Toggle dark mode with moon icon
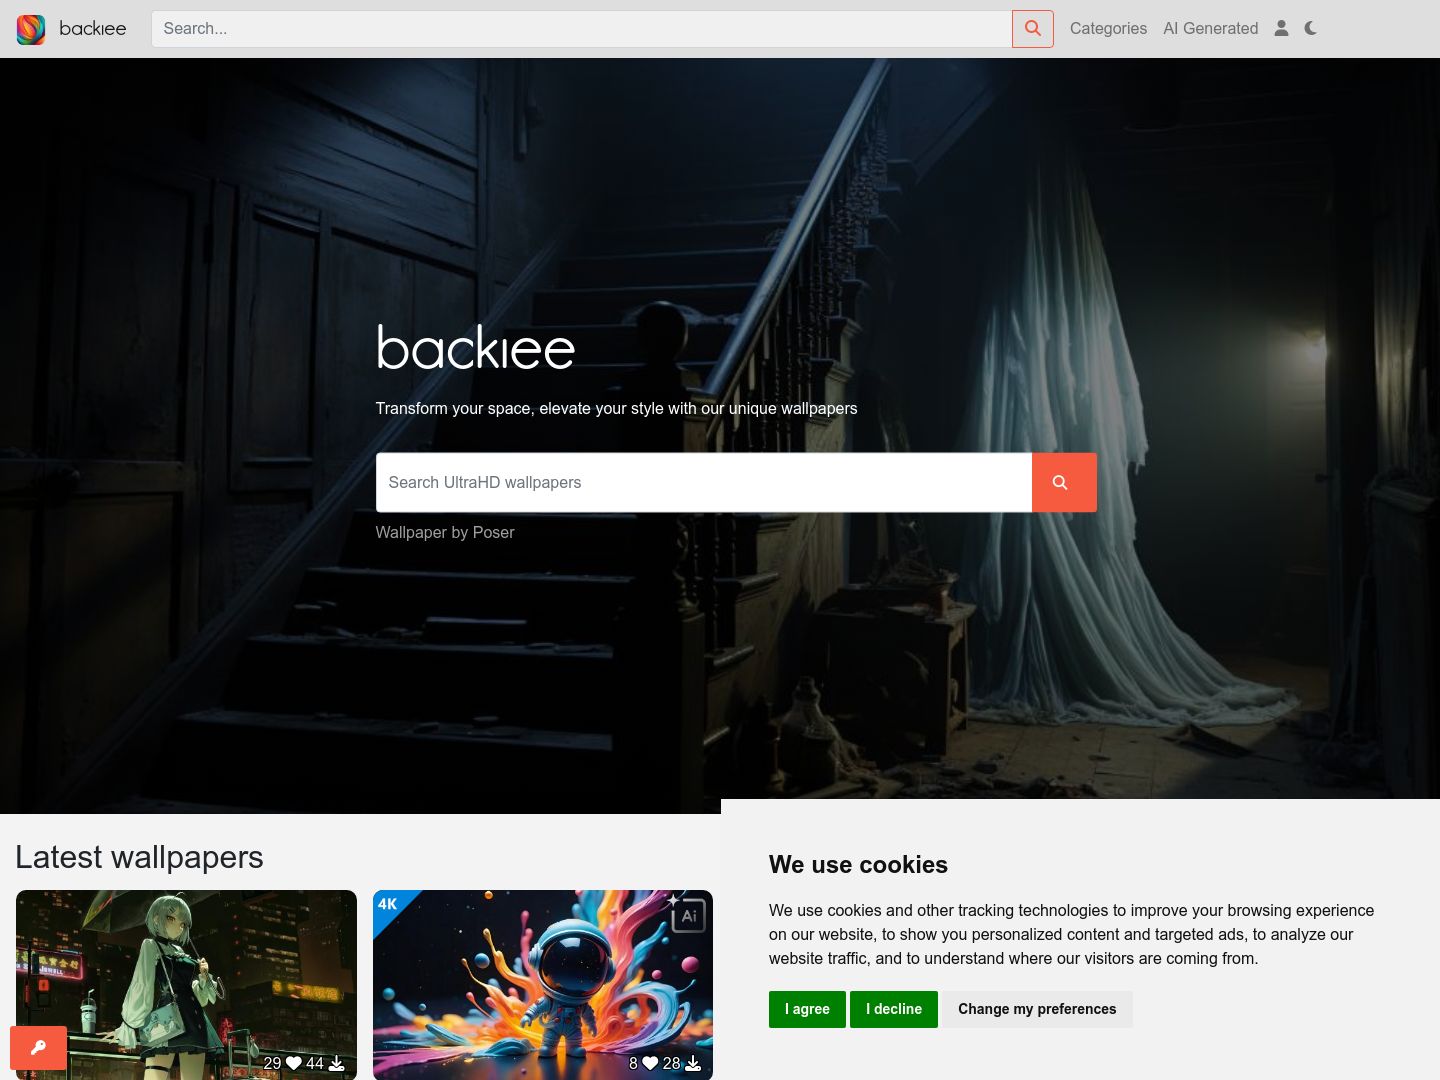1440x1080 pixels. (1311, 29)
